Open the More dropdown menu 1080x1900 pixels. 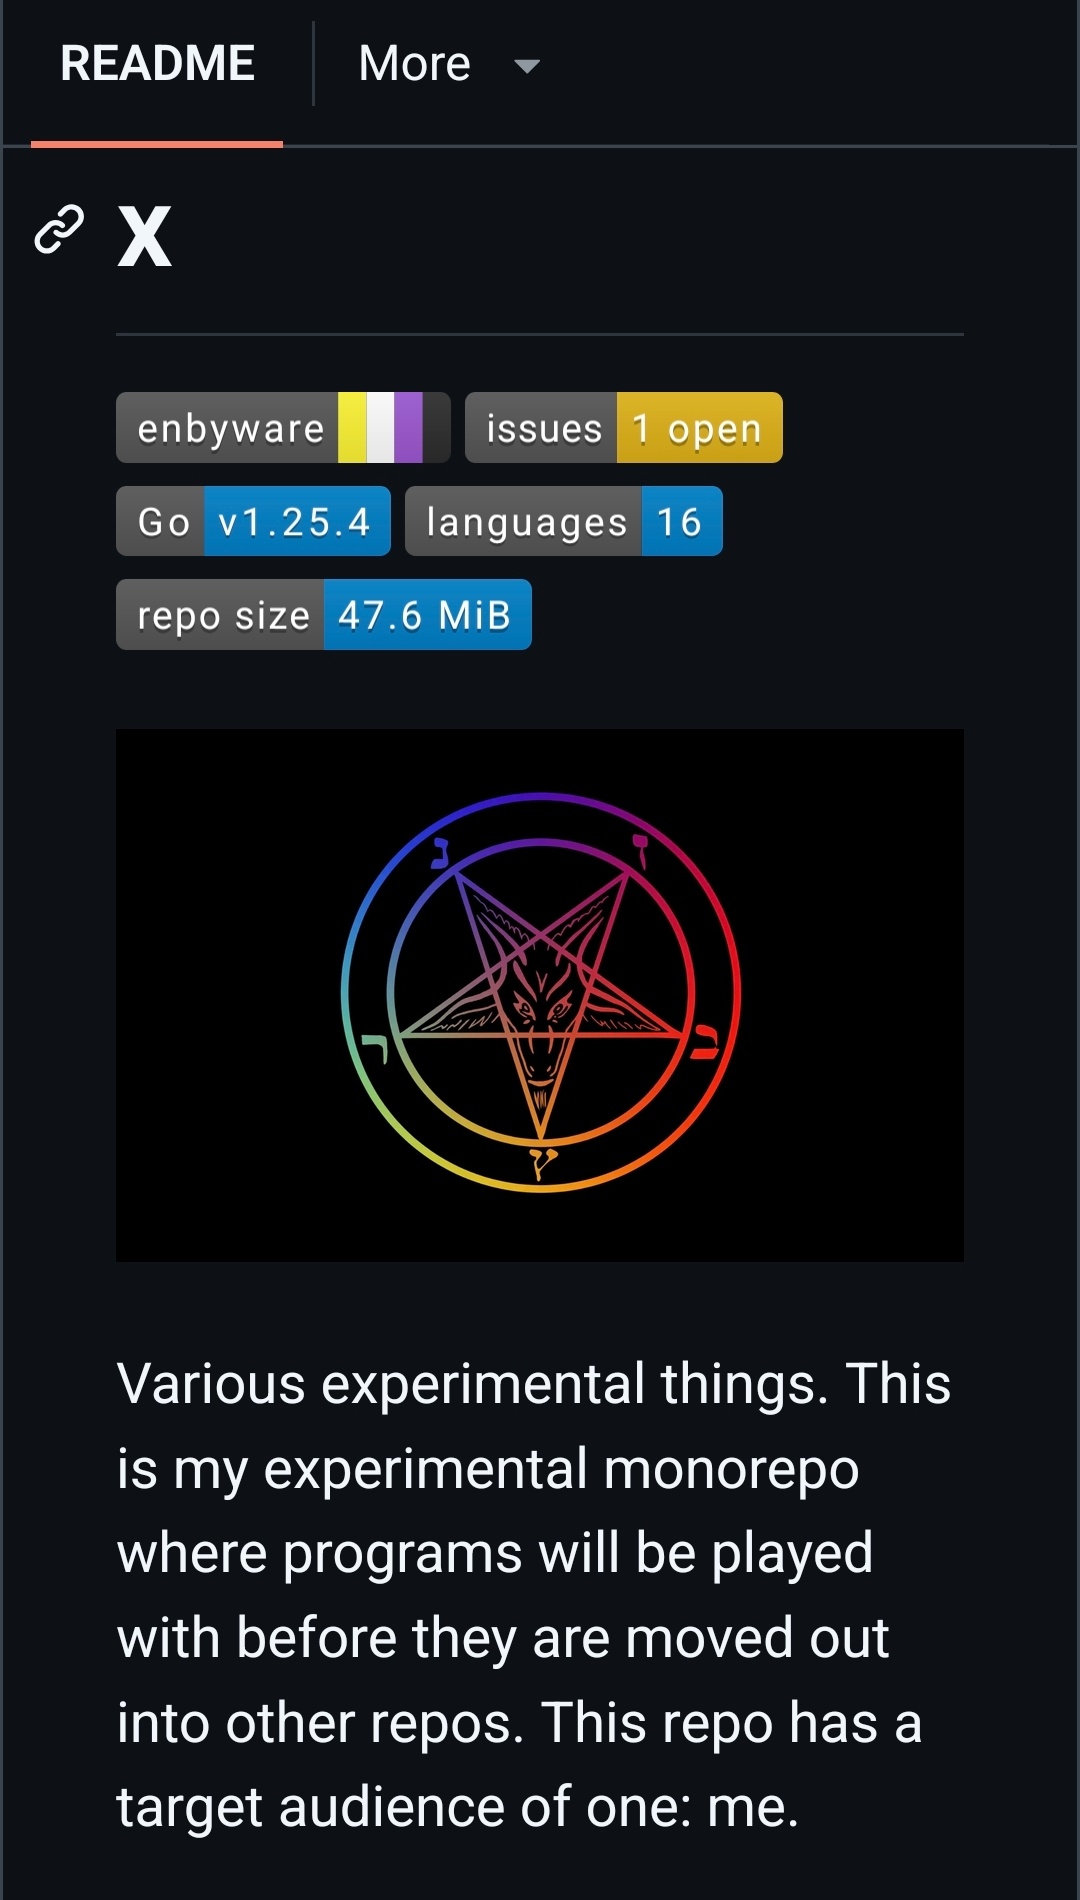pyautogui.click(x=414, y=64)
